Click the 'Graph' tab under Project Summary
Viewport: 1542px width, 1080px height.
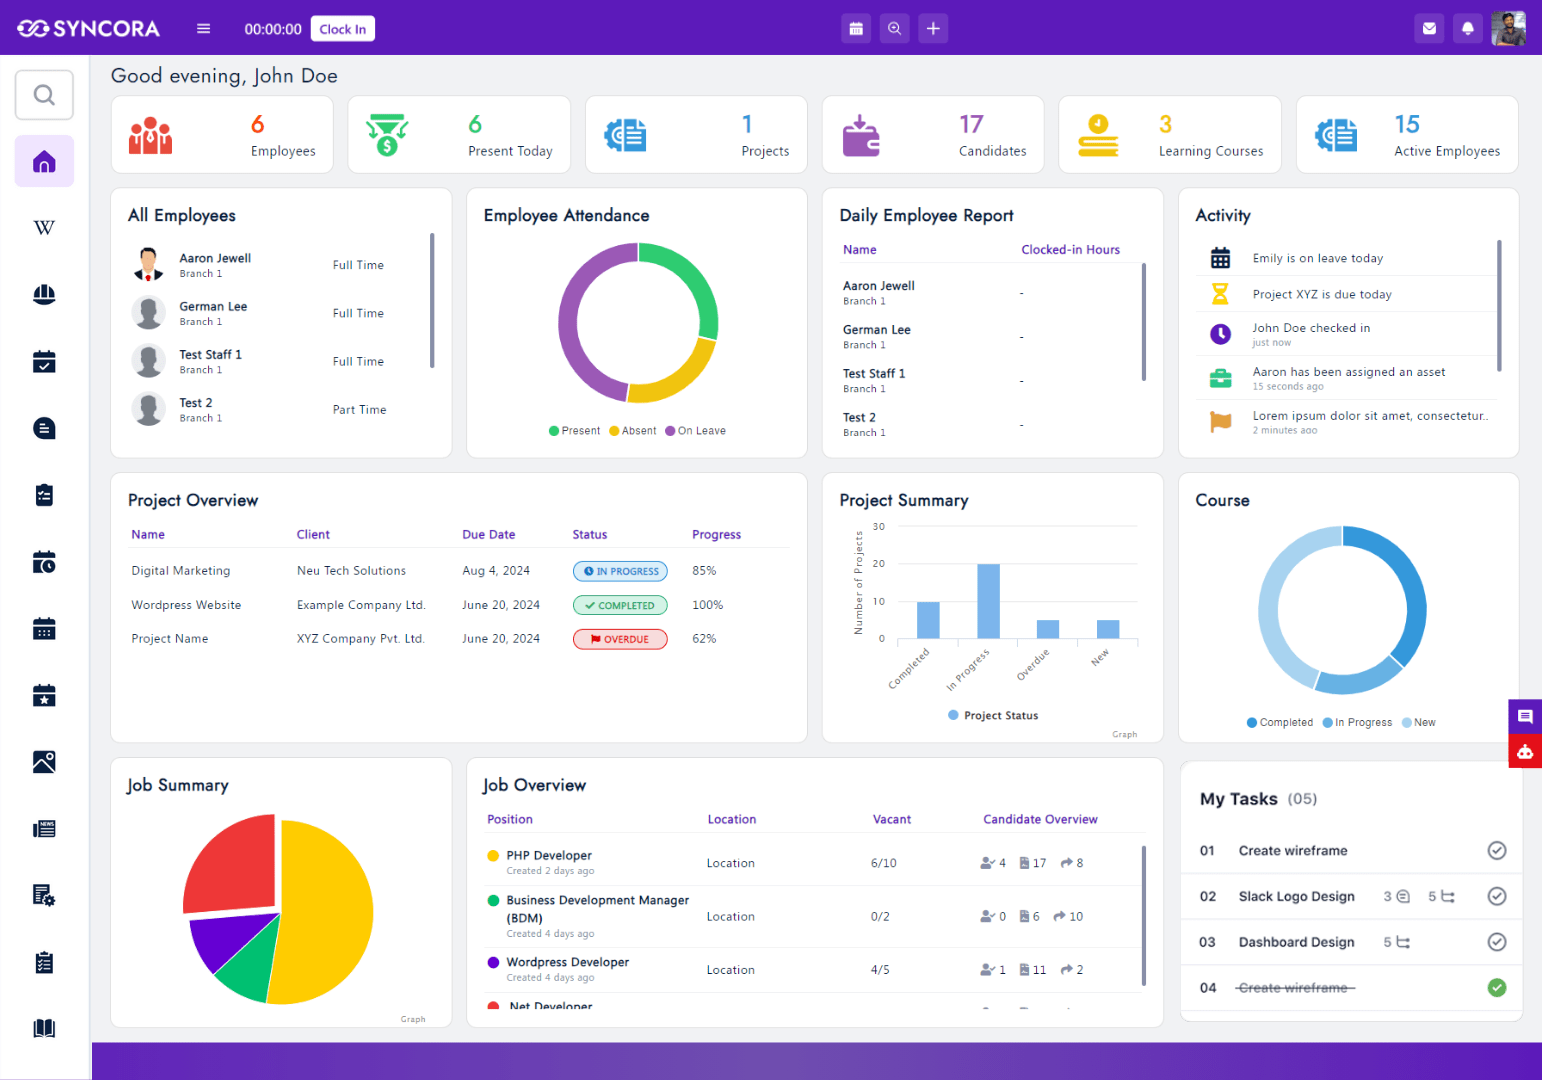click(1124, 733)
